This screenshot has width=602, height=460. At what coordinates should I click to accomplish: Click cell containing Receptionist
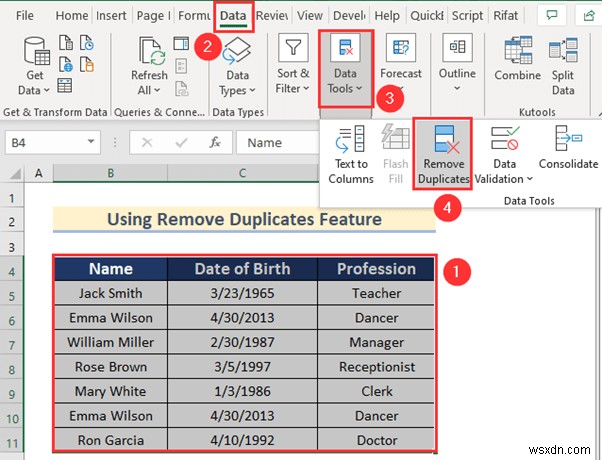pyautogui.click(x=376, y=367)
